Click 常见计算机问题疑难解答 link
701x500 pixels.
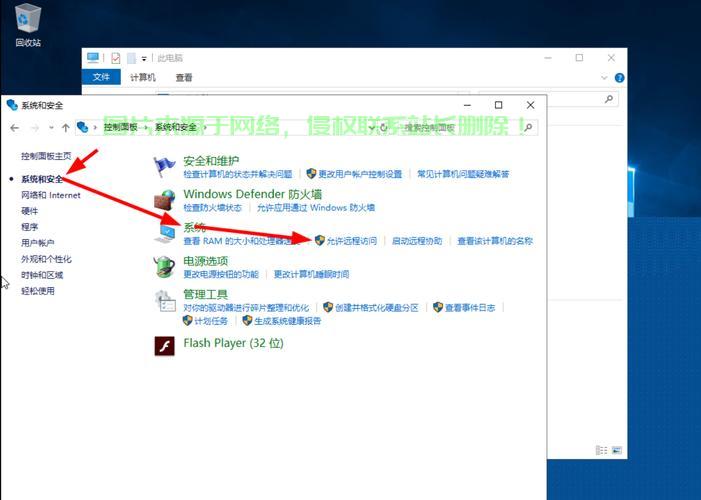coord(463,174)
